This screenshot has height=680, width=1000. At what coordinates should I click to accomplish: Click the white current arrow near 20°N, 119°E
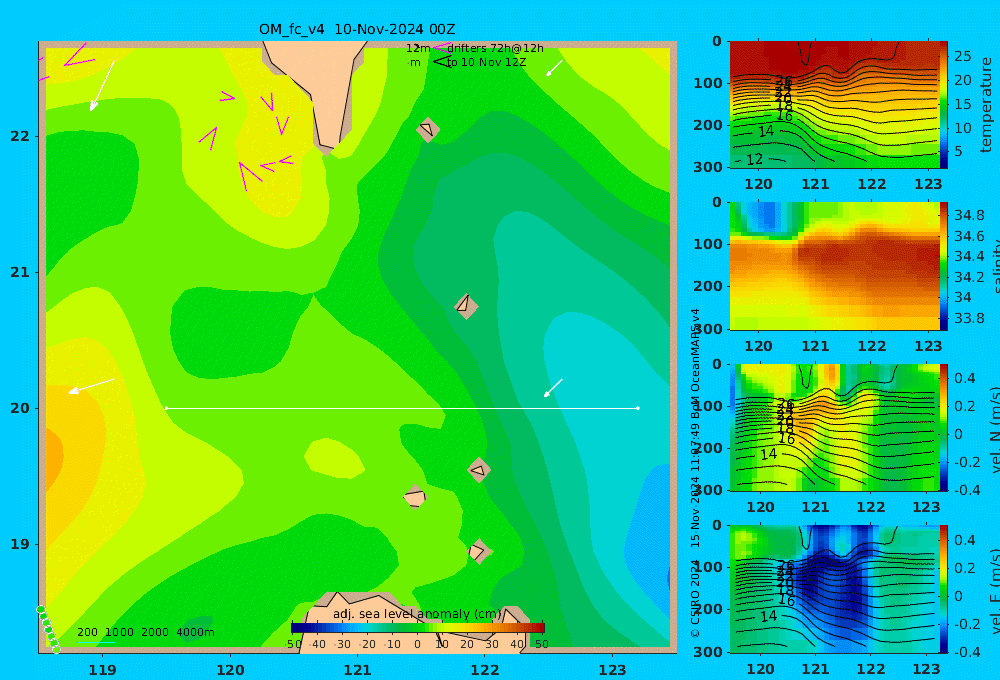tap(92, 386)
